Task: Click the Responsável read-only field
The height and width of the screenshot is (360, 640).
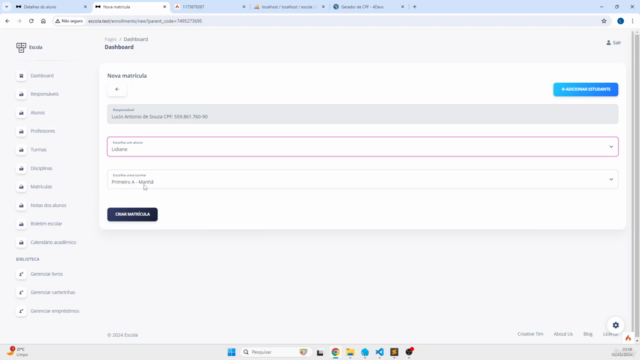Action: [362, 114]
